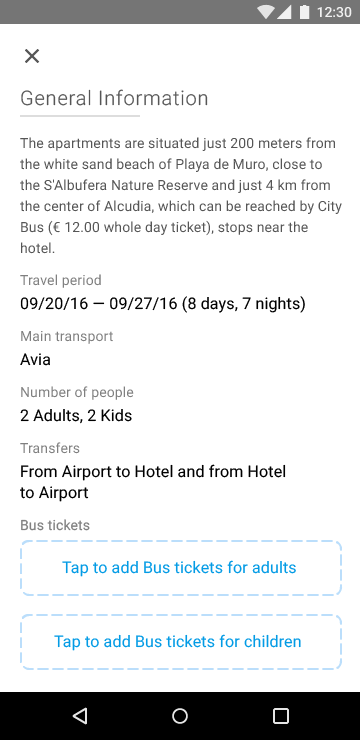Tap the Wi-Fi status icon
The image size is (360, 740).
pos(266,12)
